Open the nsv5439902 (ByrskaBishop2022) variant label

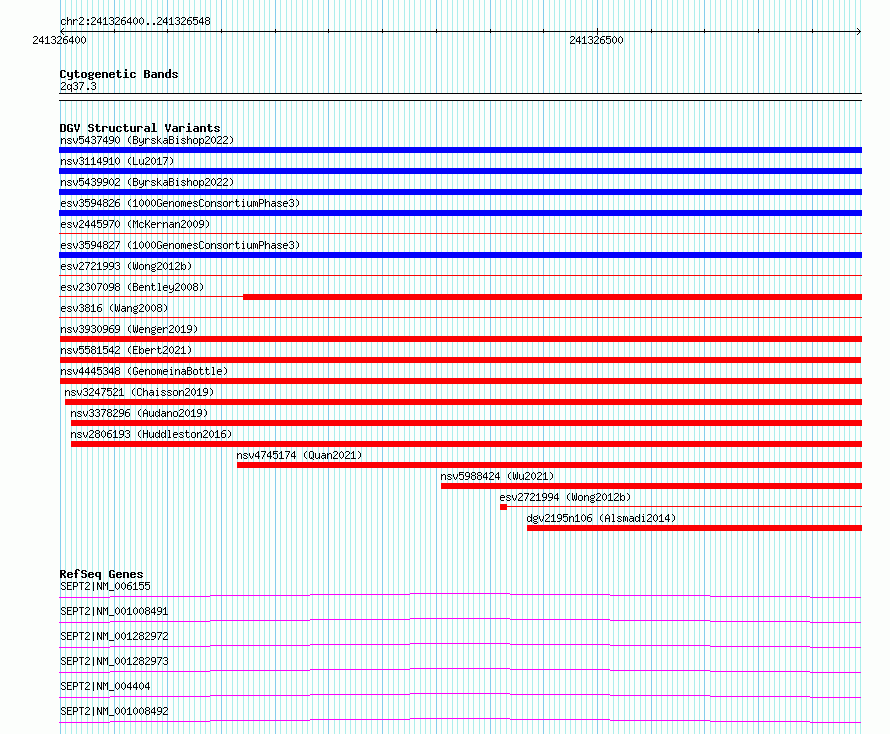tap(147, 182)
